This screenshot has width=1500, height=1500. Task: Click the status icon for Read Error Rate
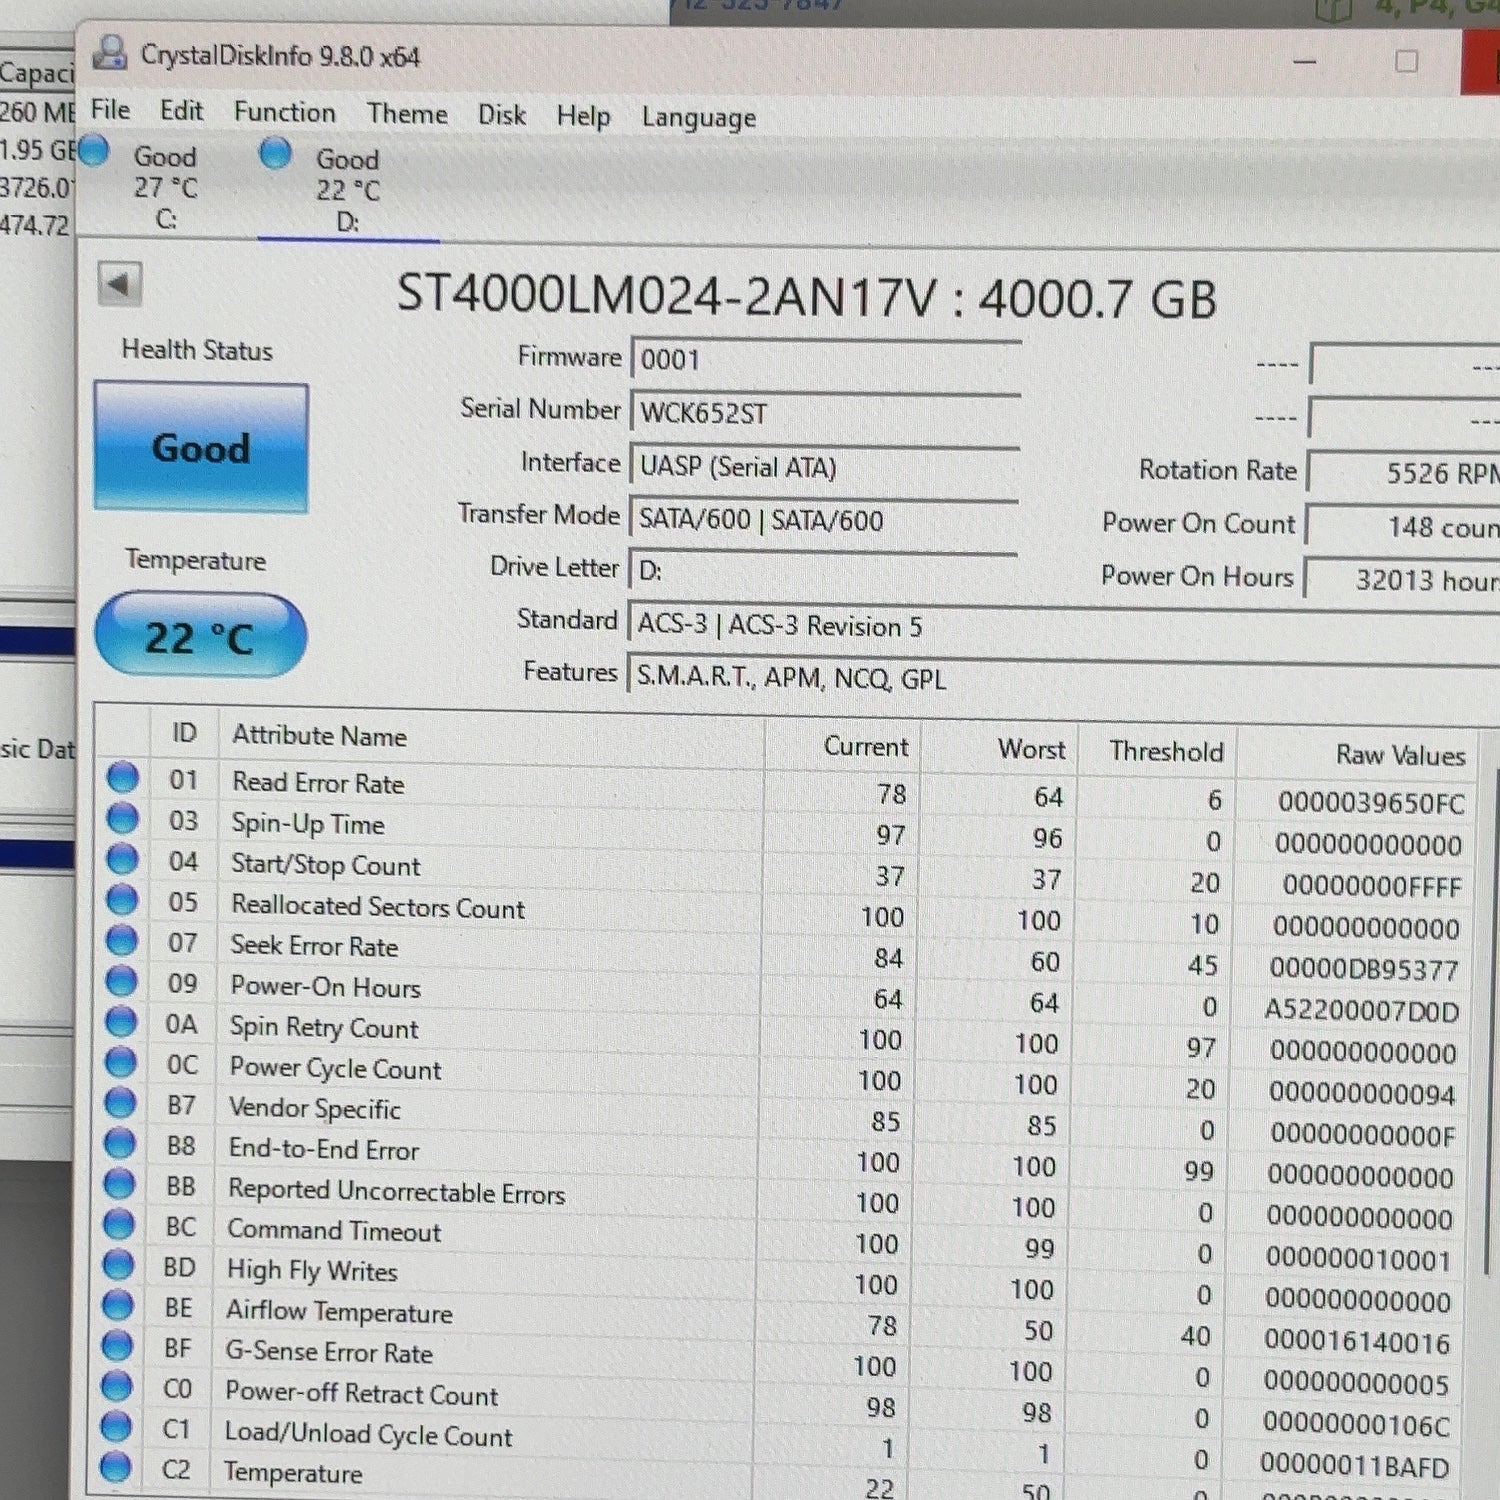(123, 777)
